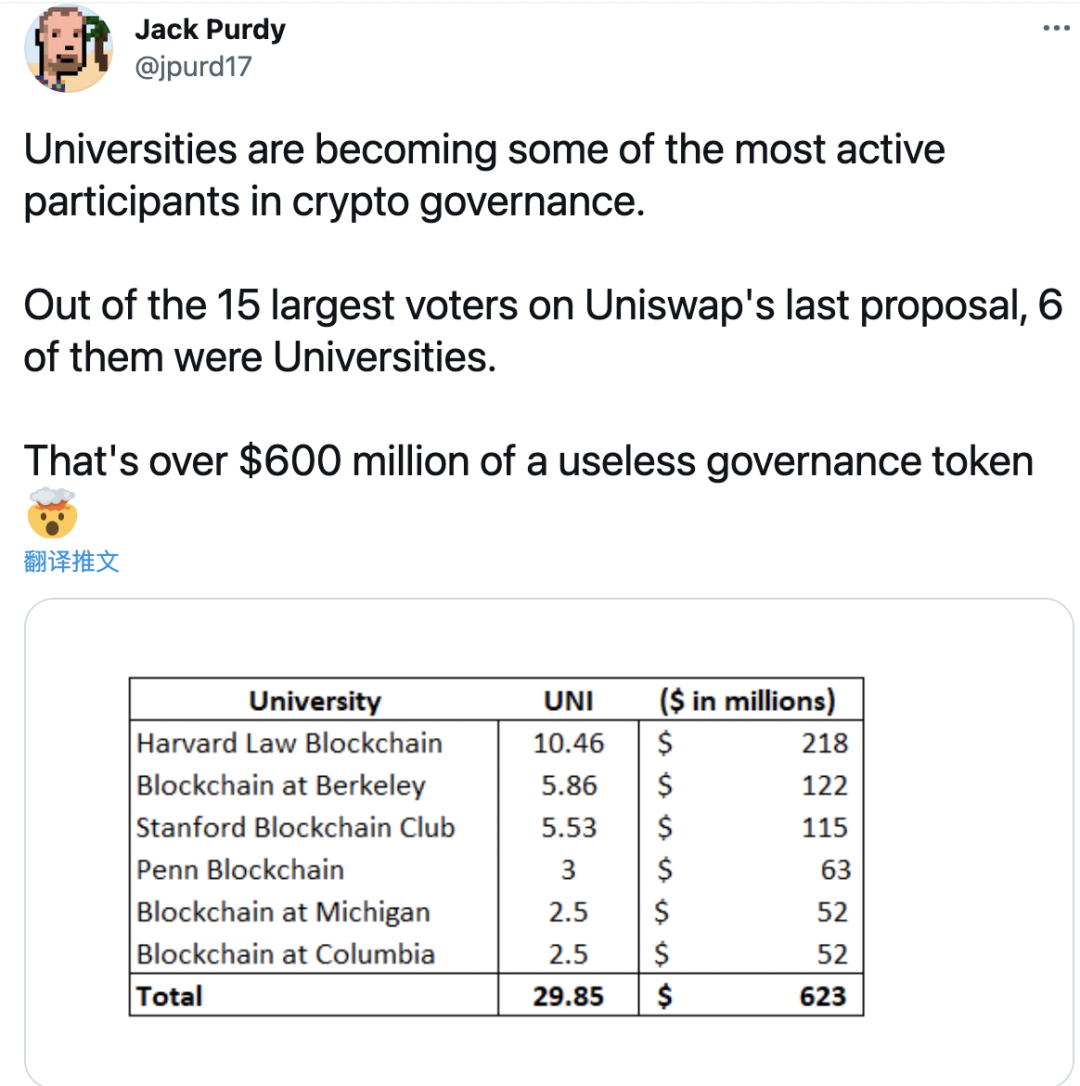Open the Jack Purdy display name link
This screenshot has width=1080, height=1086.
[x=210, y=29]
